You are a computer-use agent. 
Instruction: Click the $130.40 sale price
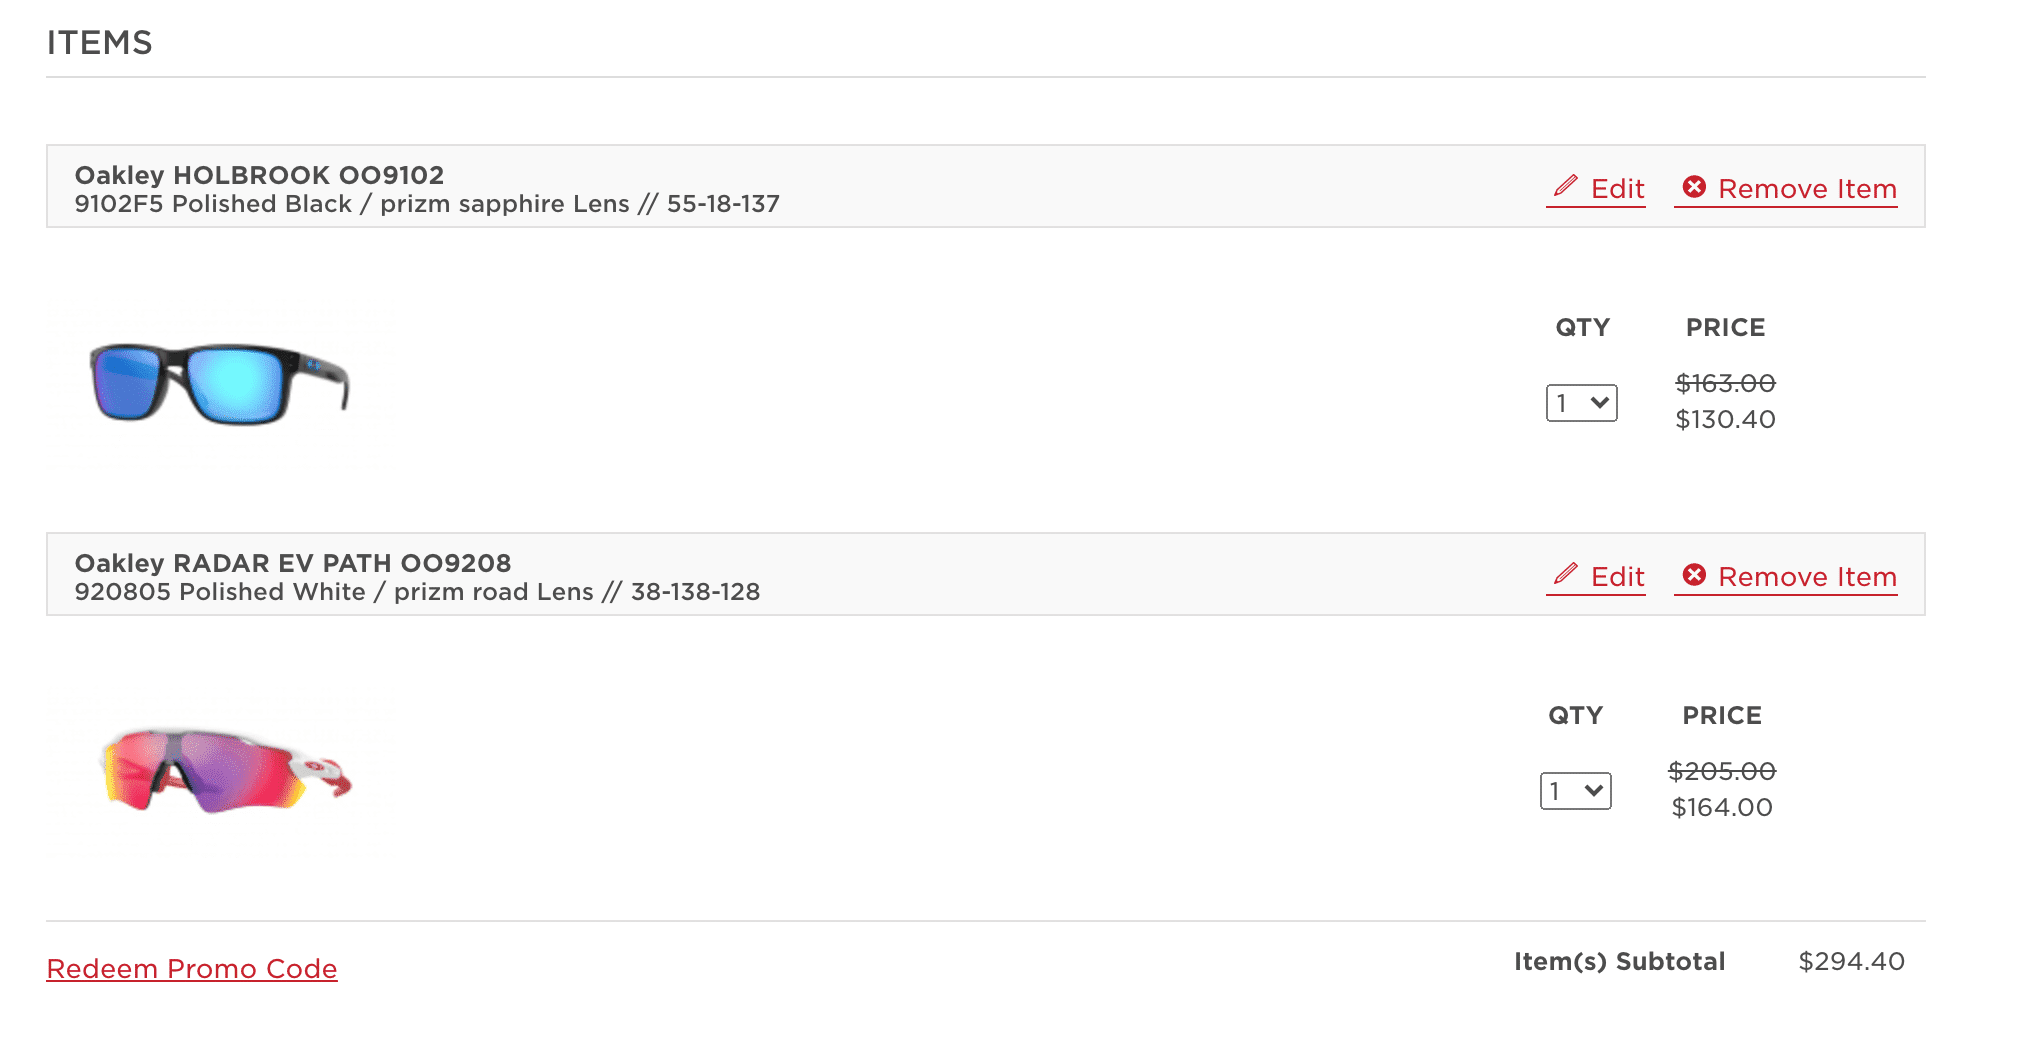click(1725, 419)
